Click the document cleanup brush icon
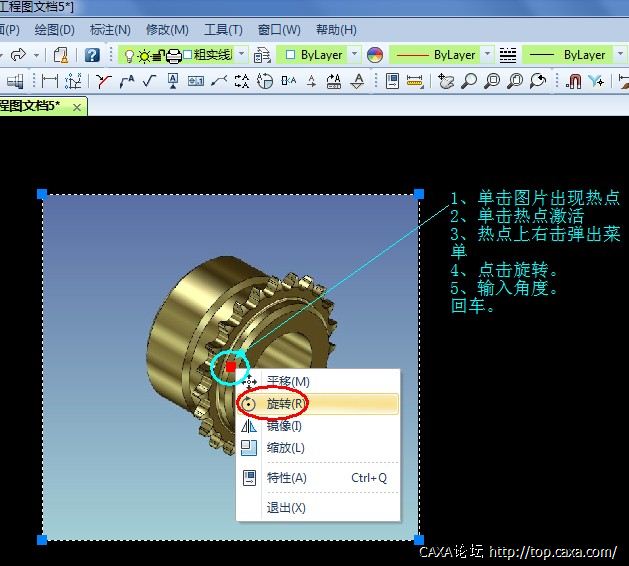Viewport: 629px width, 566px height. coord(61,55)
